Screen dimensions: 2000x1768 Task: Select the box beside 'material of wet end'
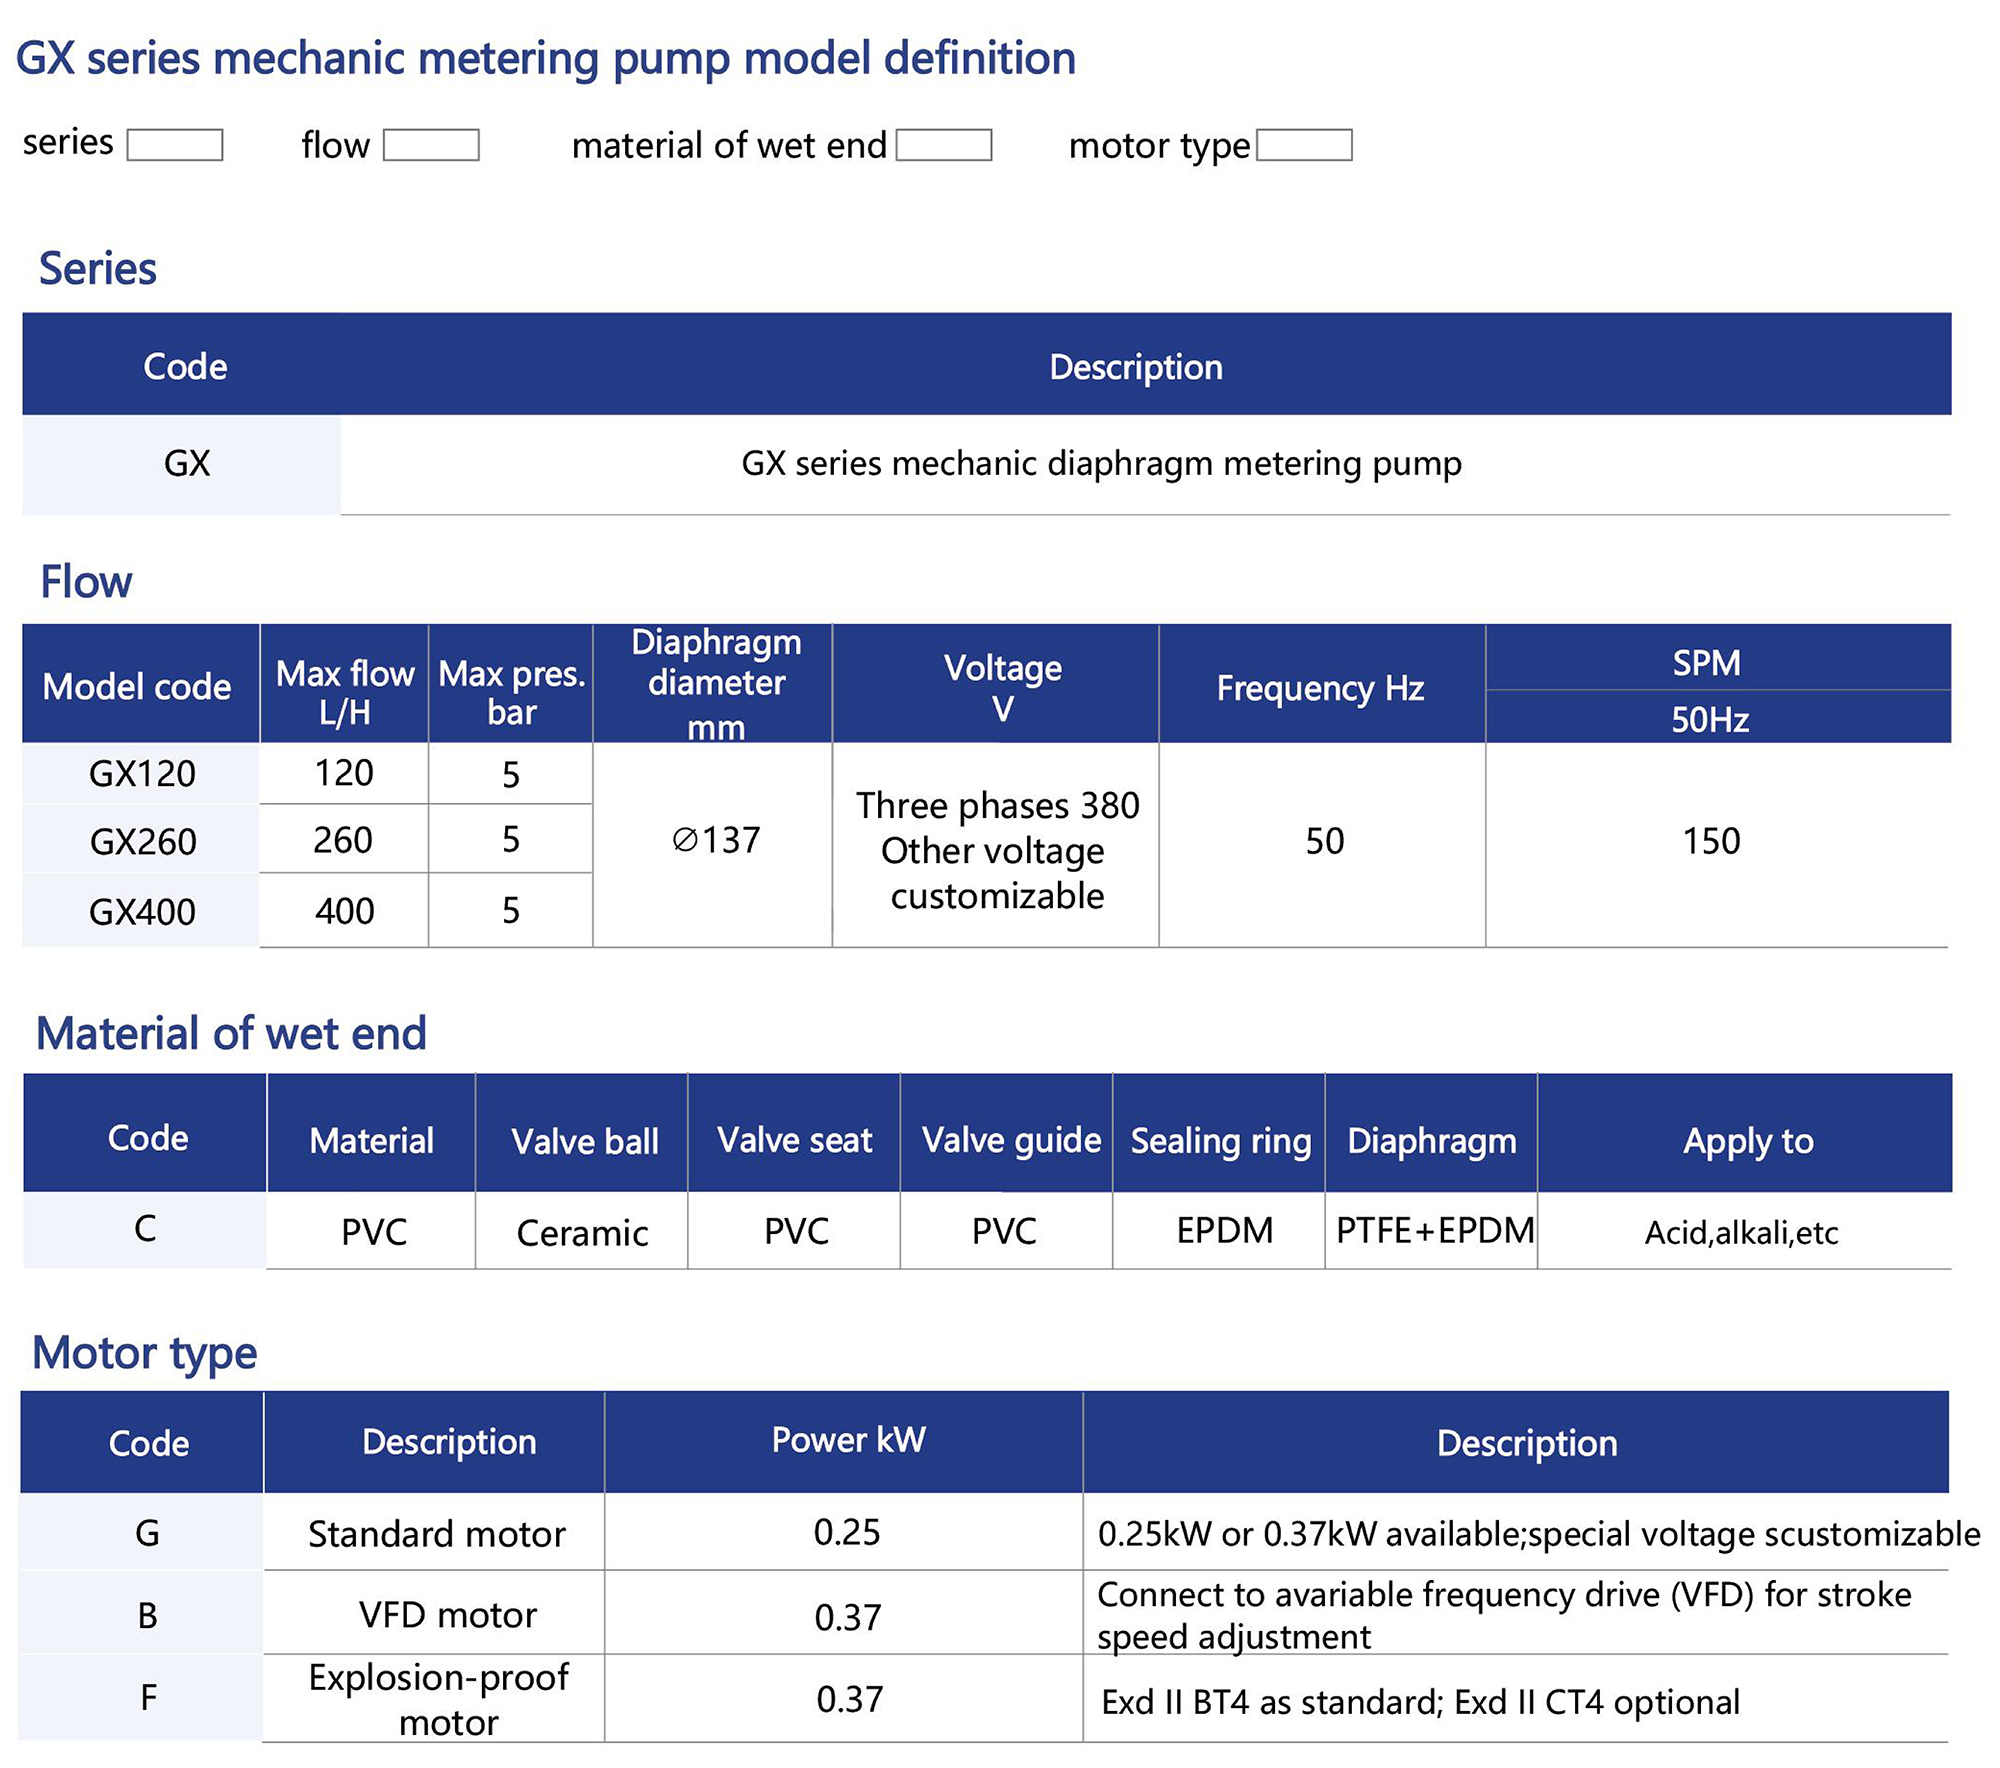click(x=944, y=145)
